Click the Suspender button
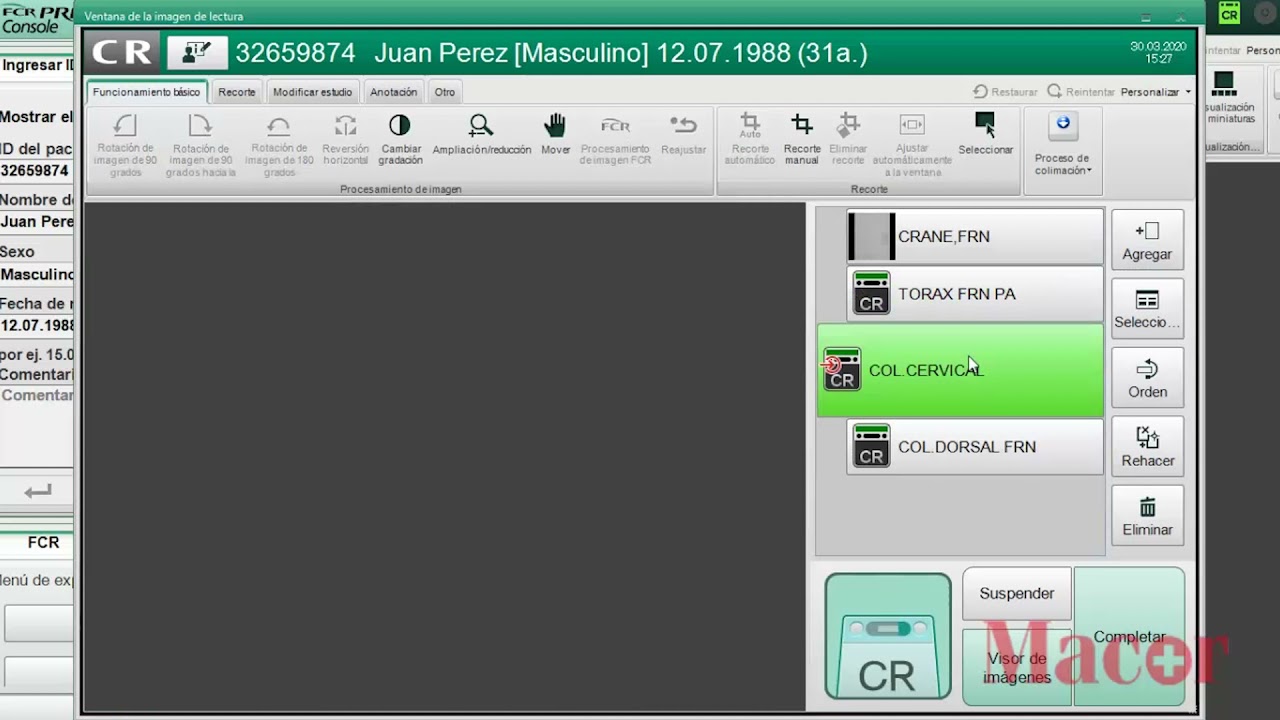The image size is (1280, 720). (x=1017, y=594)
